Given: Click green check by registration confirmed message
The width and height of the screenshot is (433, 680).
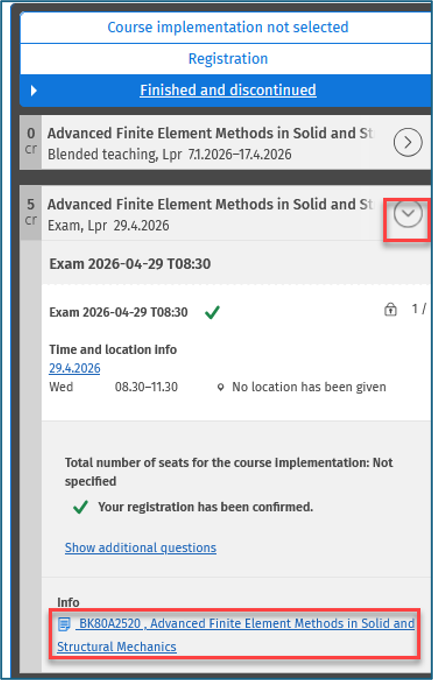Looking at the screenshot, I should click(81, 507).
